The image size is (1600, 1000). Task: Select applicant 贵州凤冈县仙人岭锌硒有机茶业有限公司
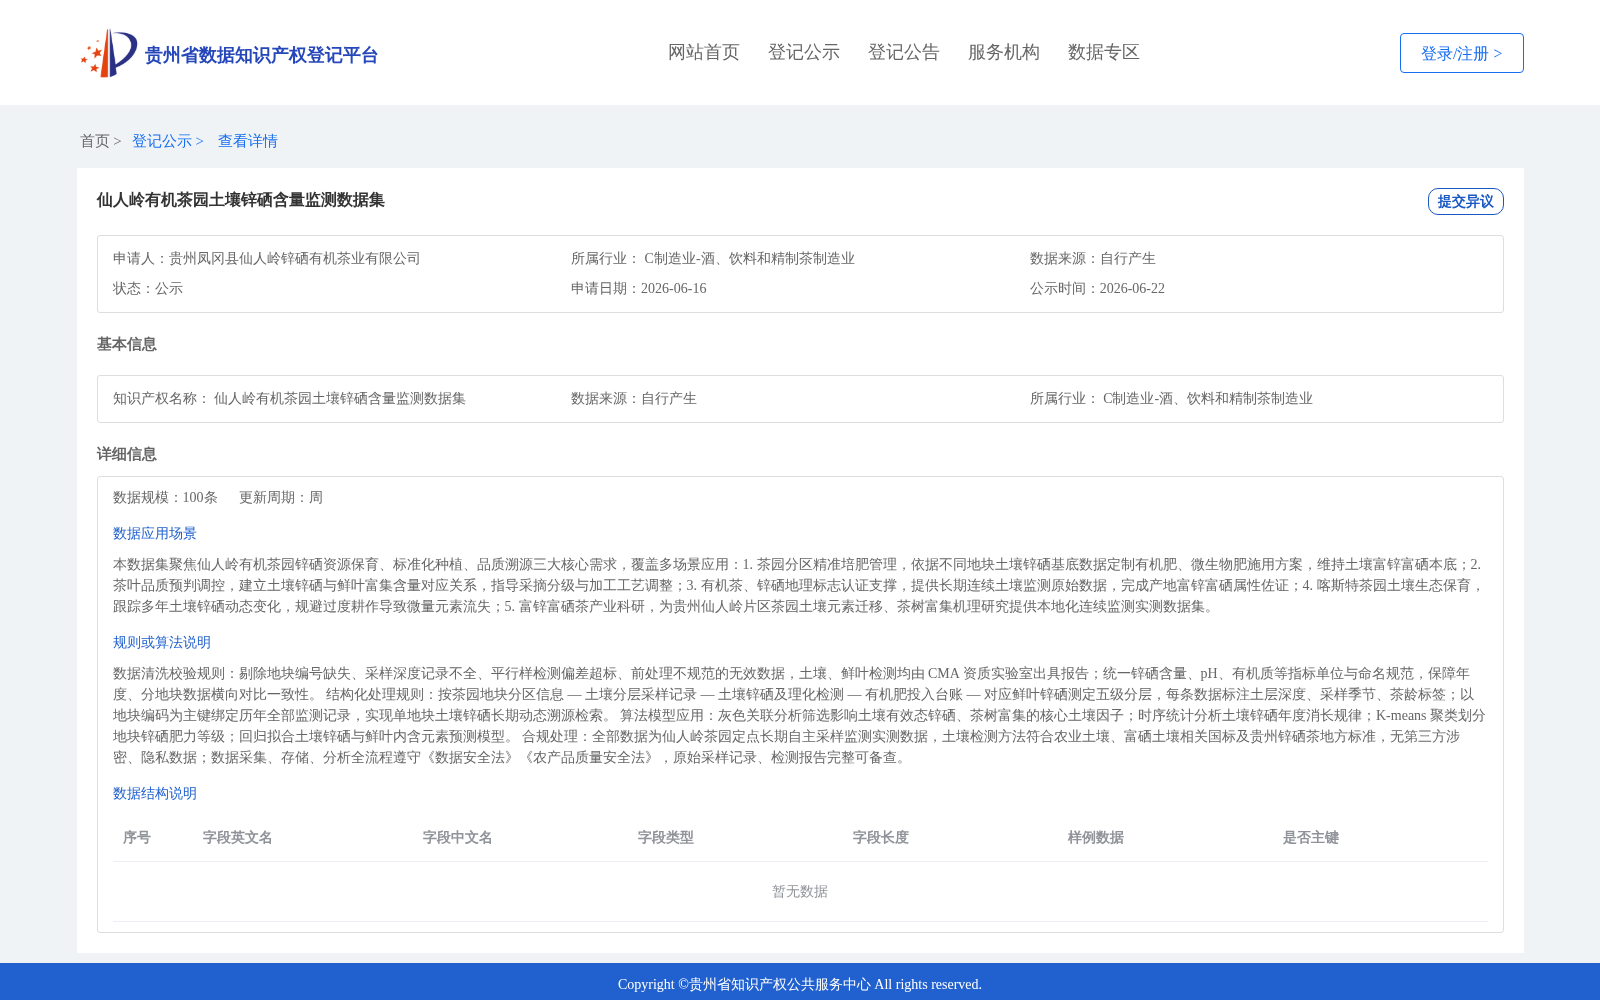pos(295,259)
